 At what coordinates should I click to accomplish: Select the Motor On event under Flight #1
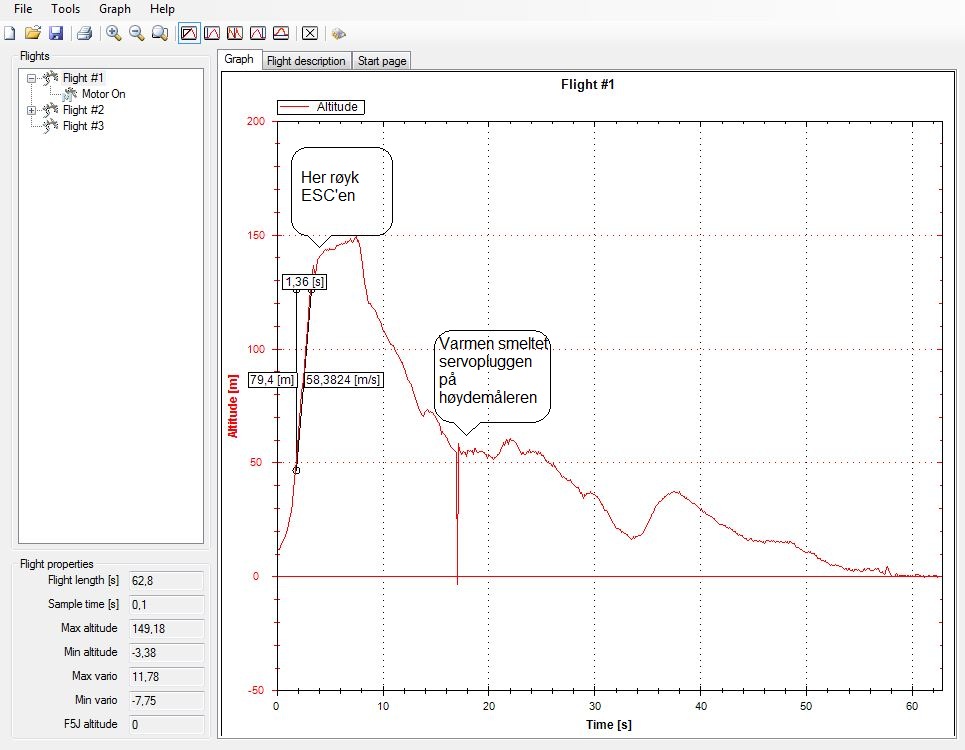click(x=103, y=94)
